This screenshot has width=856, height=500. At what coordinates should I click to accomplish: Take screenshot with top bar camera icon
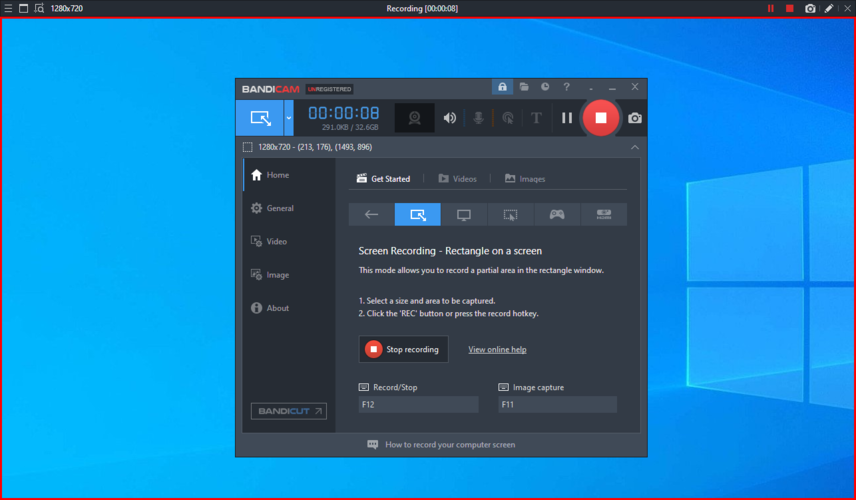coord(810,8)
